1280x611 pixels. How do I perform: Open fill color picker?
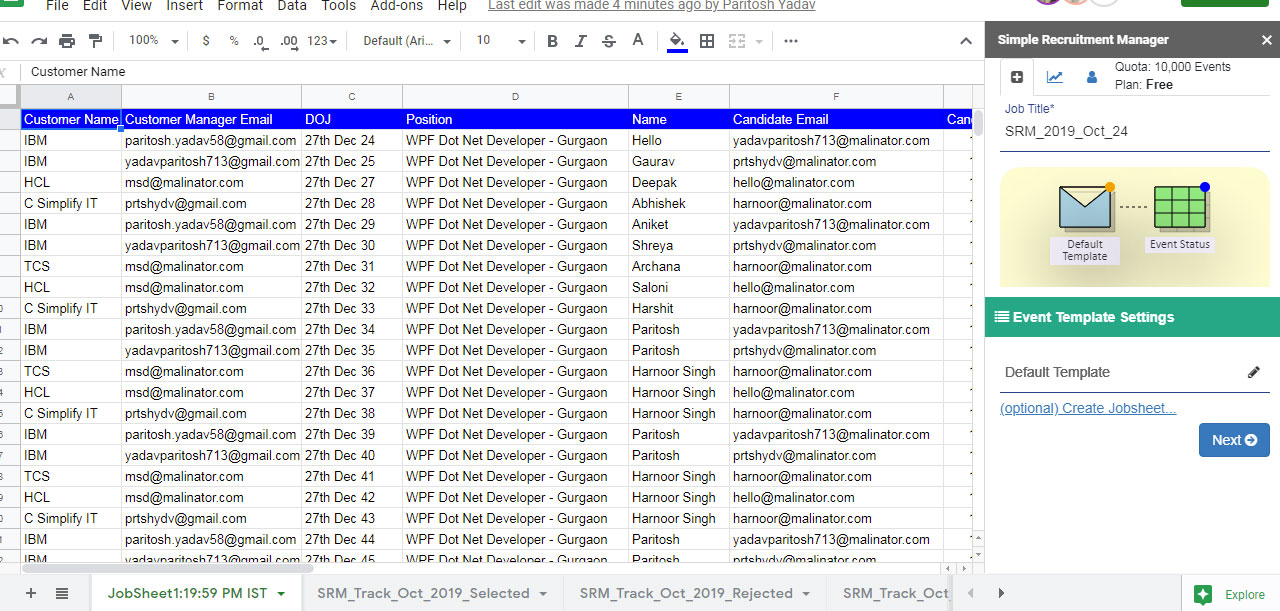(677, 41)
